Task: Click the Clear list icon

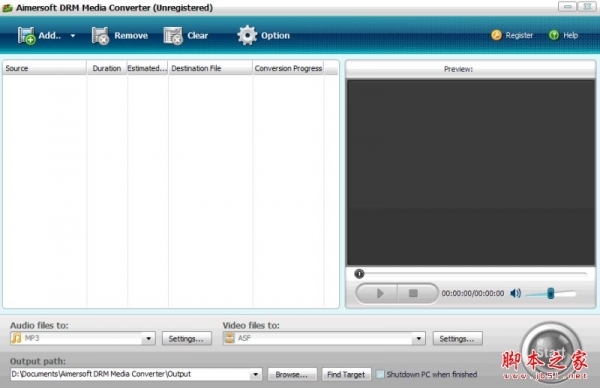Action: pyautogui.click(x=173, y=36)
